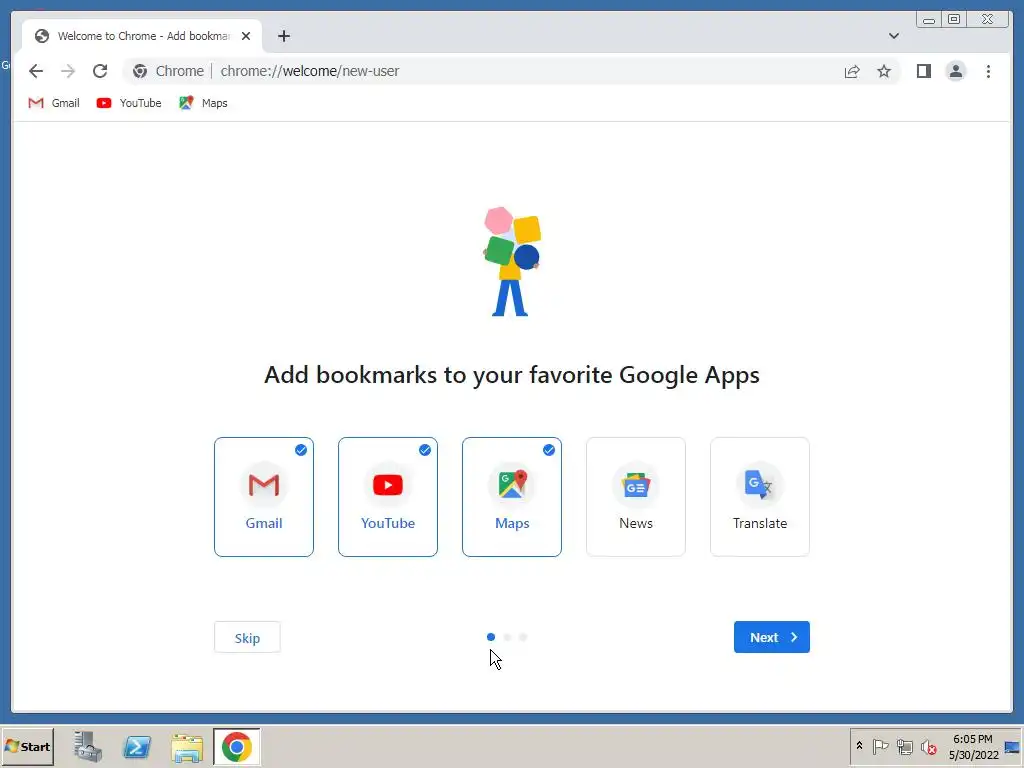Open the YouTube bookmark in bookmarks bar
The image size is (1024, 768).
tap(129, 103)
